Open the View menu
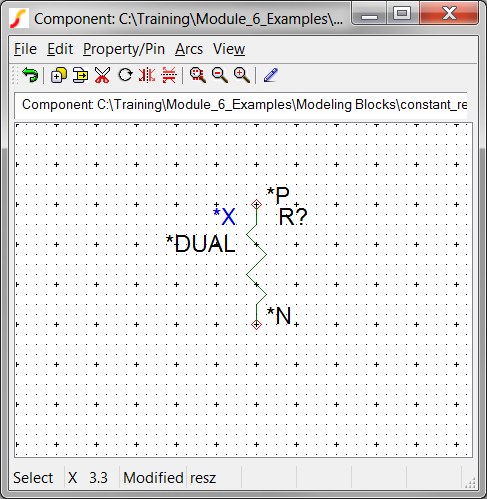This screenshot has height=499, width=487. 229,49
